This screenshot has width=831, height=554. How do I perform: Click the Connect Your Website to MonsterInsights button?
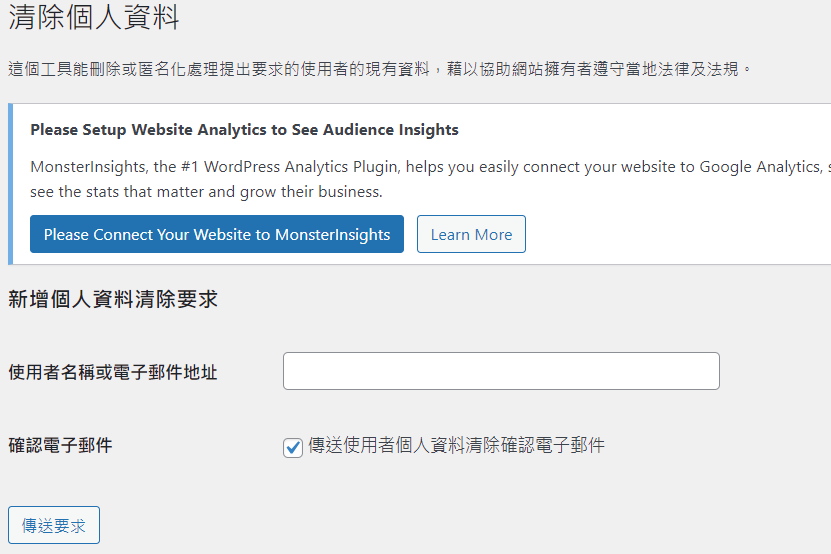point(217,234)
